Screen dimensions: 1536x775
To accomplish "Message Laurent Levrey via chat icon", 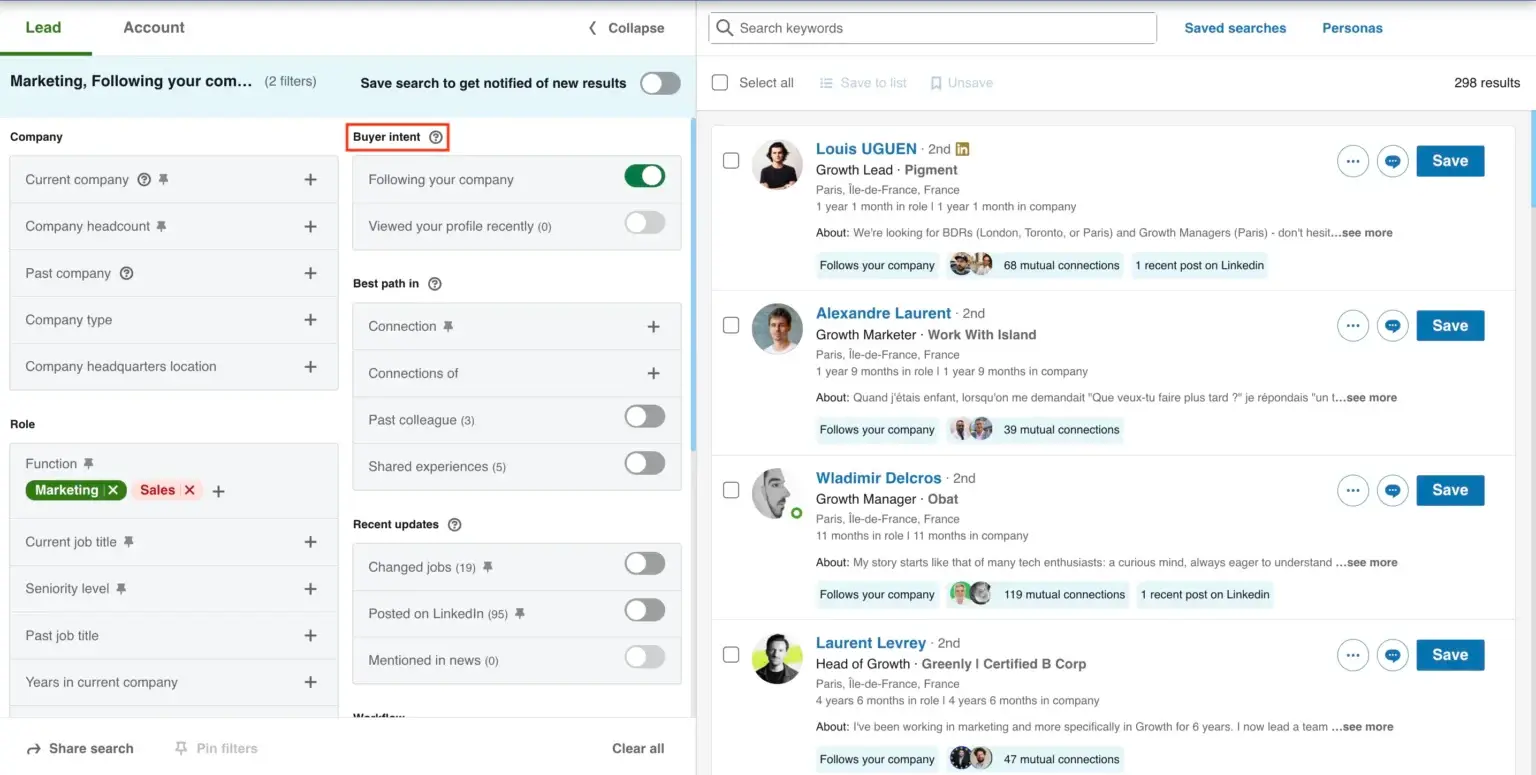I will 1393,655.
